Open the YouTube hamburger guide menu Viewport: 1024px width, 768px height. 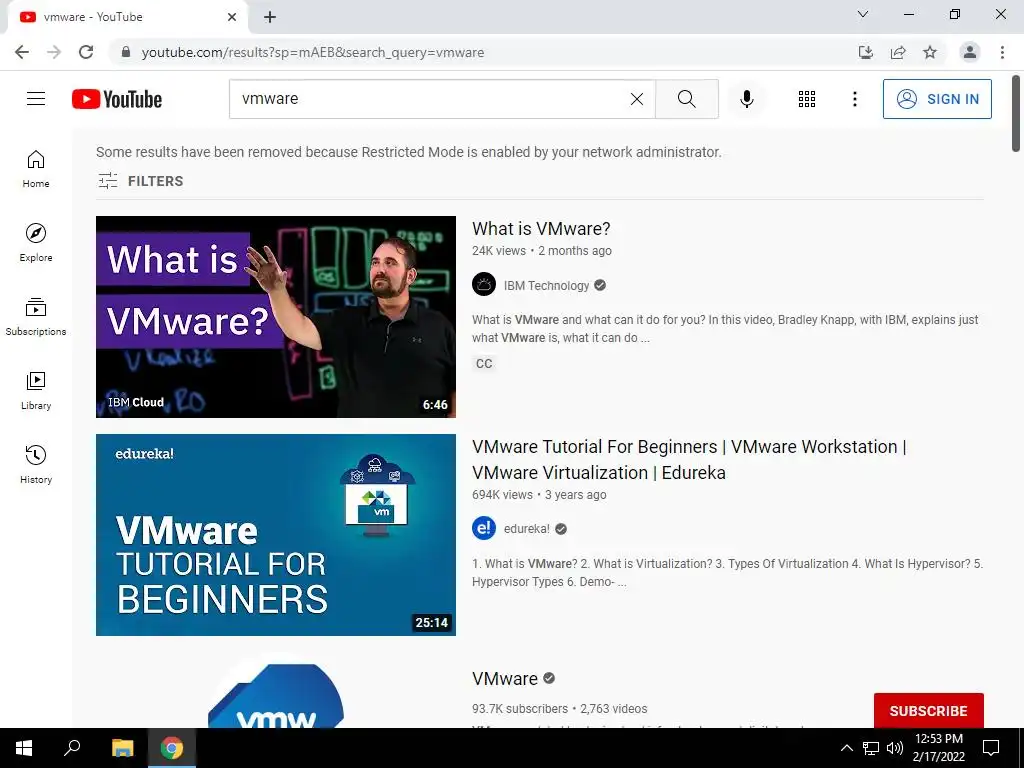[36, 99]
